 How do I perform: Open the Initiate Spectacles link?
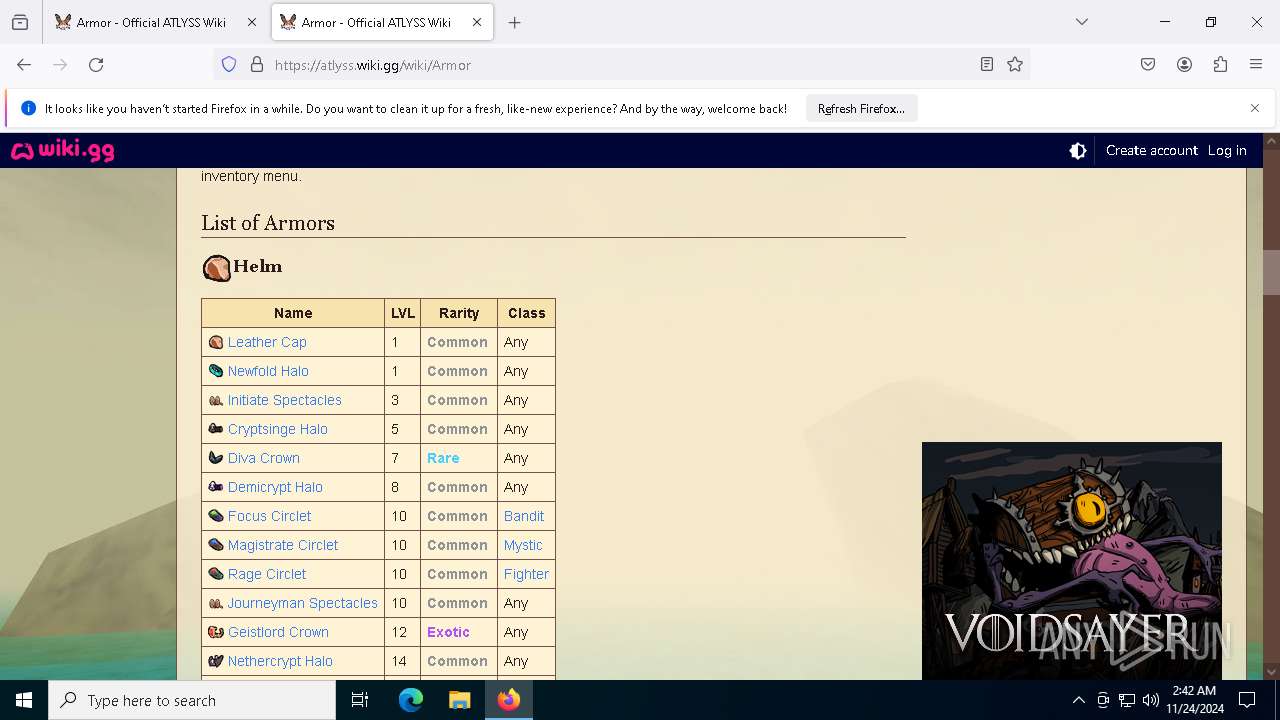tap(285, 400)
